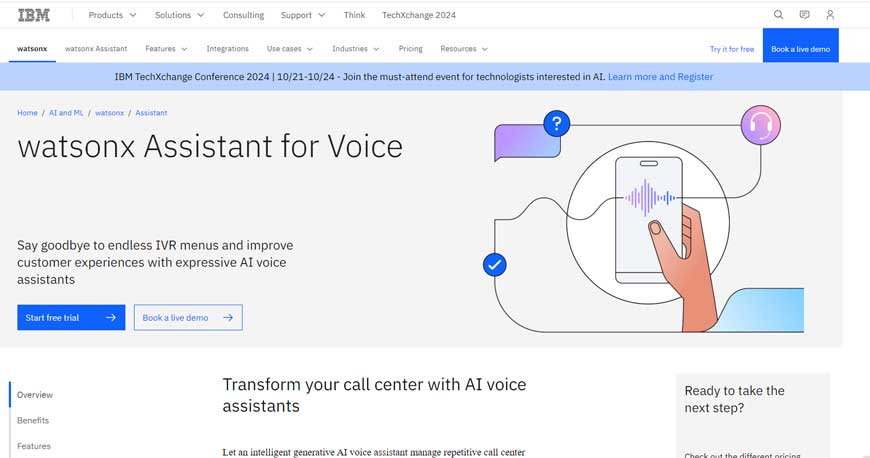Expand the Industries dropdown chevron
The image size is (870, 458).
pyautogui.click(x=376, y=49)
